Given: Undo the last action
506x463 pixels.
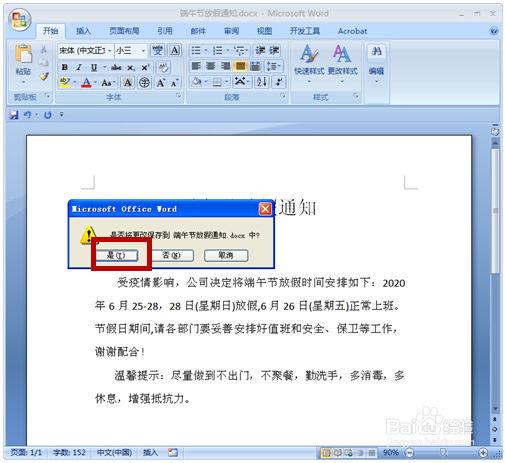Looking at the screenshot, I should click(x=27, y=115).
